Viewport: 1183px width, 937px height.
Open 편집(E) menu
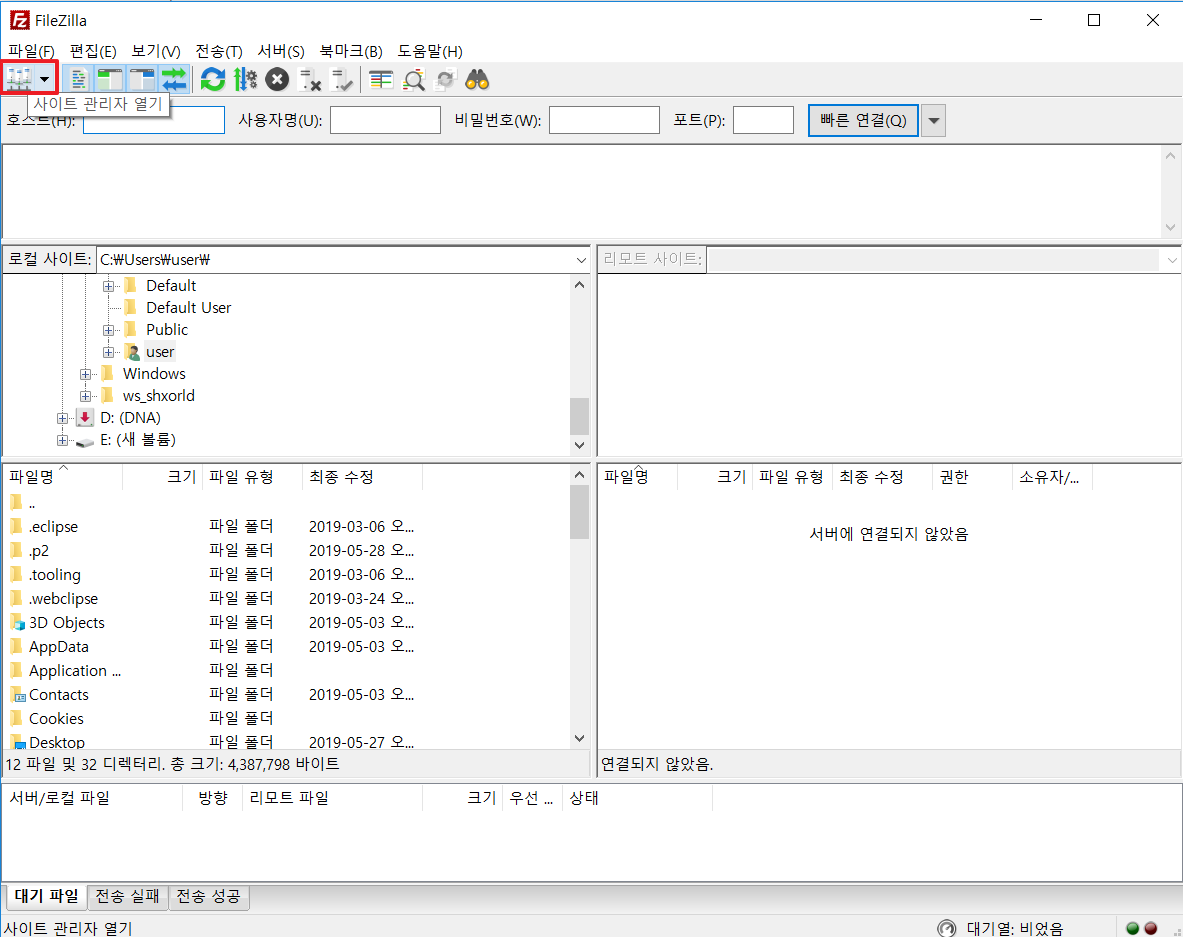(x=93, y=51)
